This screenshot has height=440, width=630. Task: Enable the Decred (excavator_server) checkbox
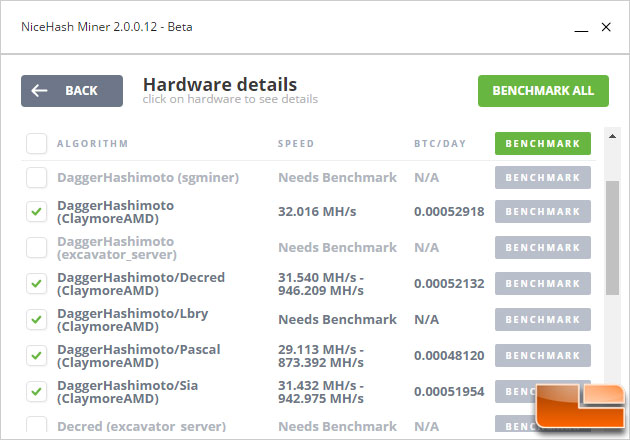pyautogui.click(x=37, y=424)
